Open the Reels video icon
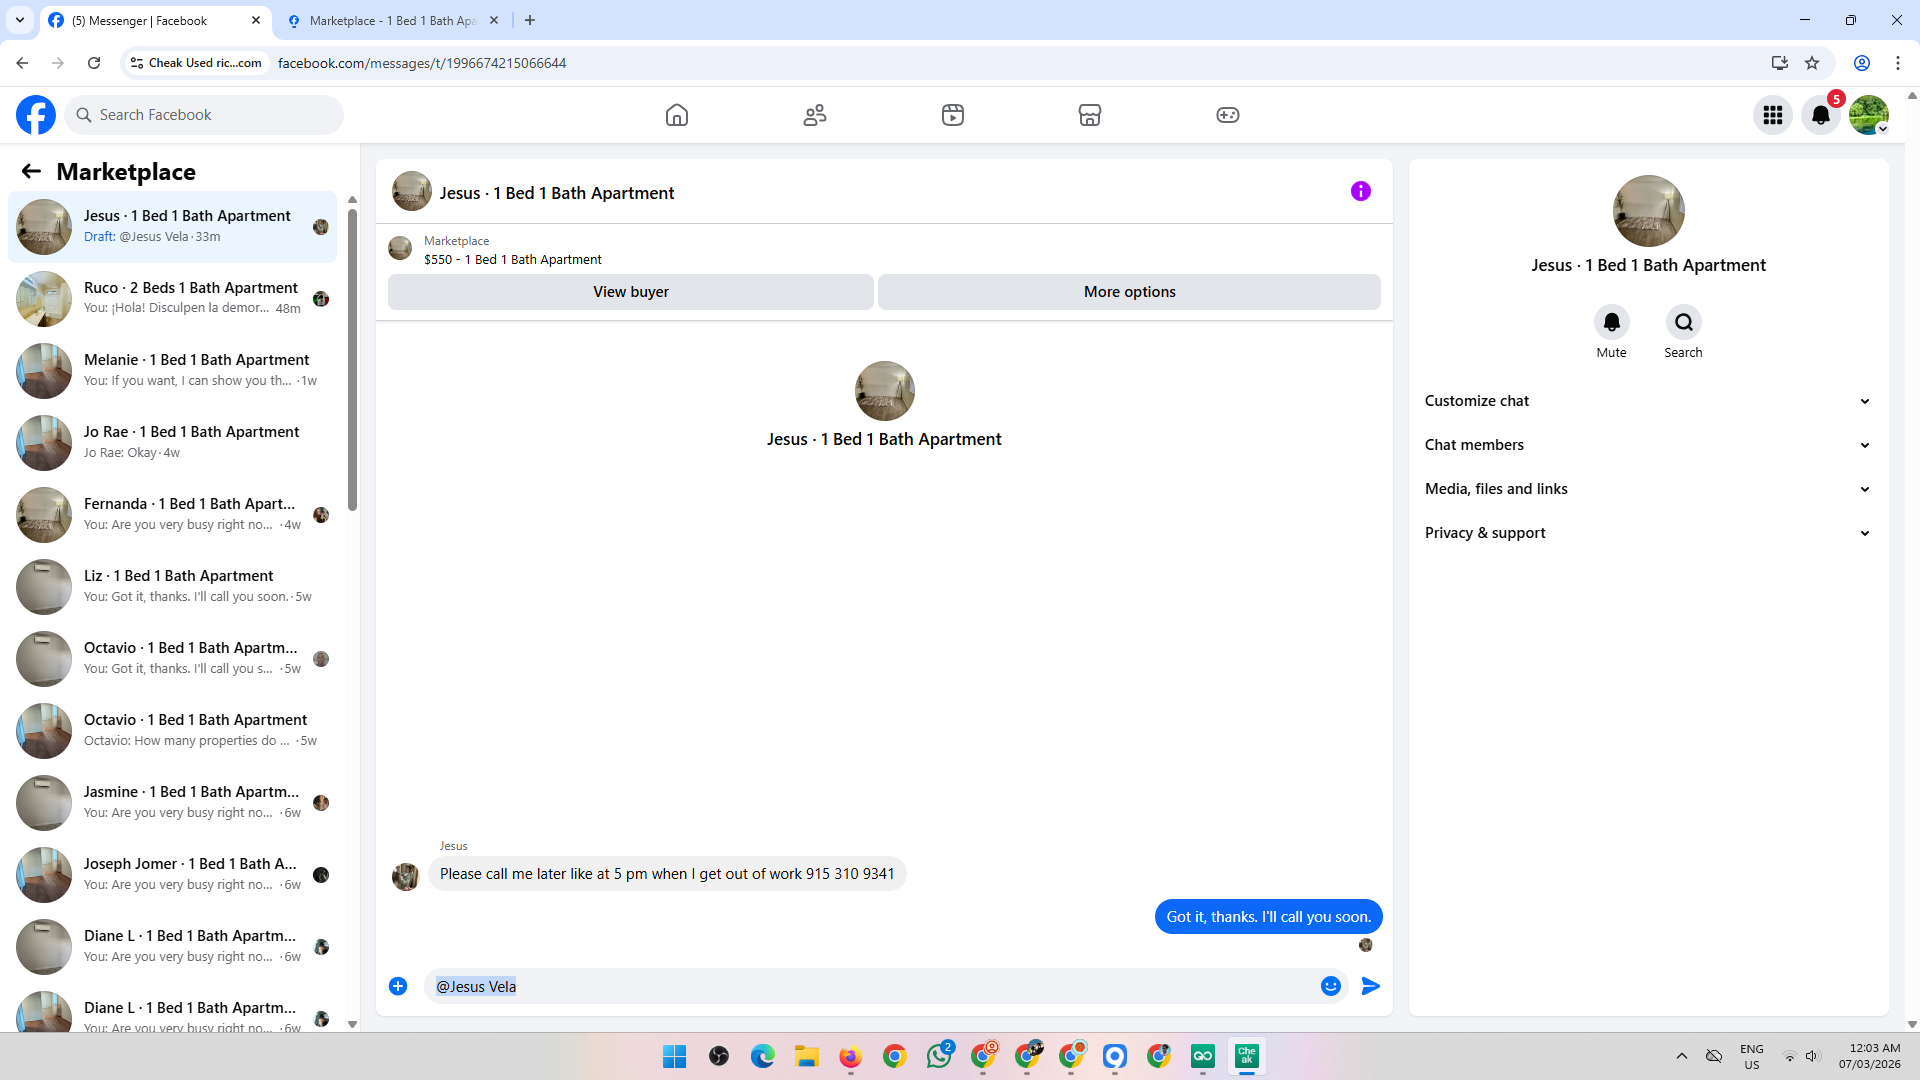Image resolution: width=1920 pixels, height=1080 pixels. [953, 115]
